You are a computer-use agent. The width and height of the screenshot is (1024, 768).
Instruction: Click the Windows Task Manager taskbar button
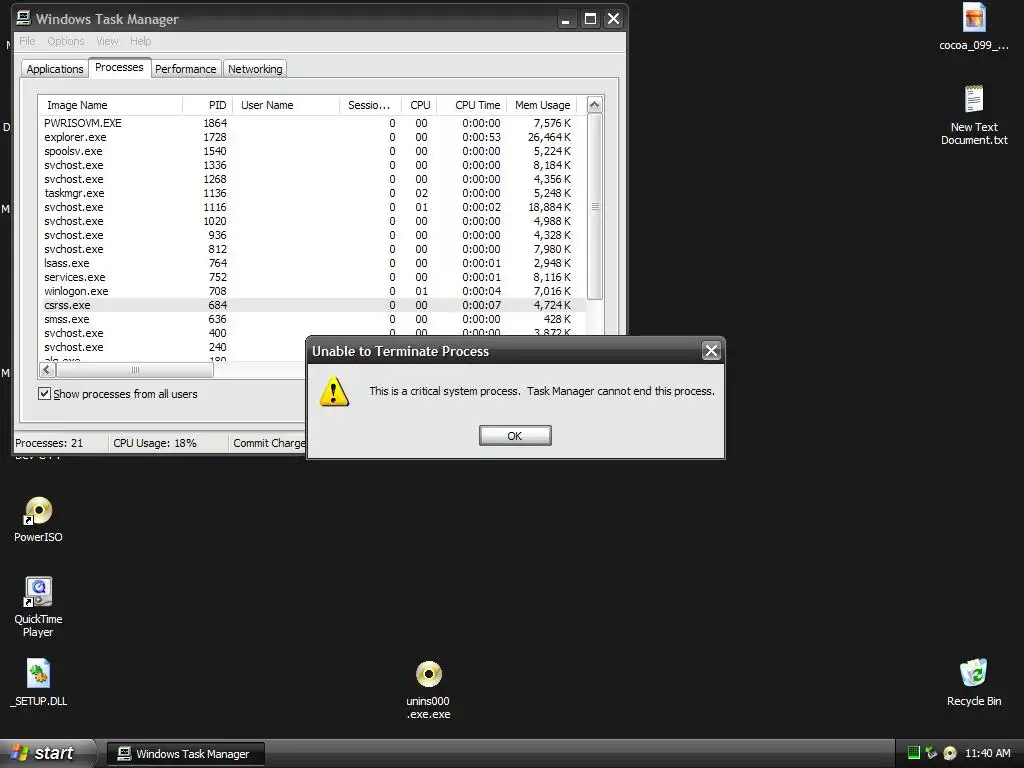[185, 754]
